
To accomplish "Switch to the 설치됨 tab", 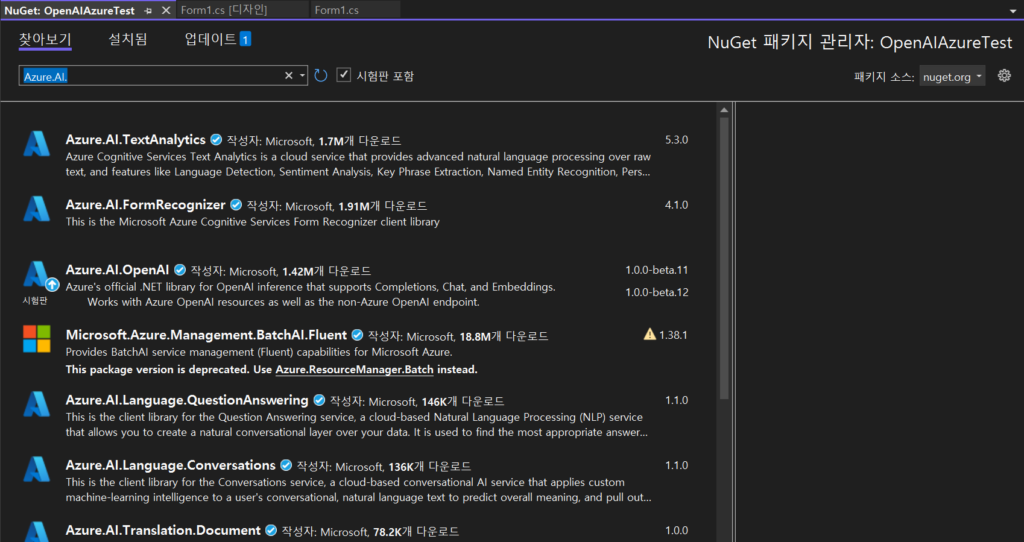I will point(127,40).
